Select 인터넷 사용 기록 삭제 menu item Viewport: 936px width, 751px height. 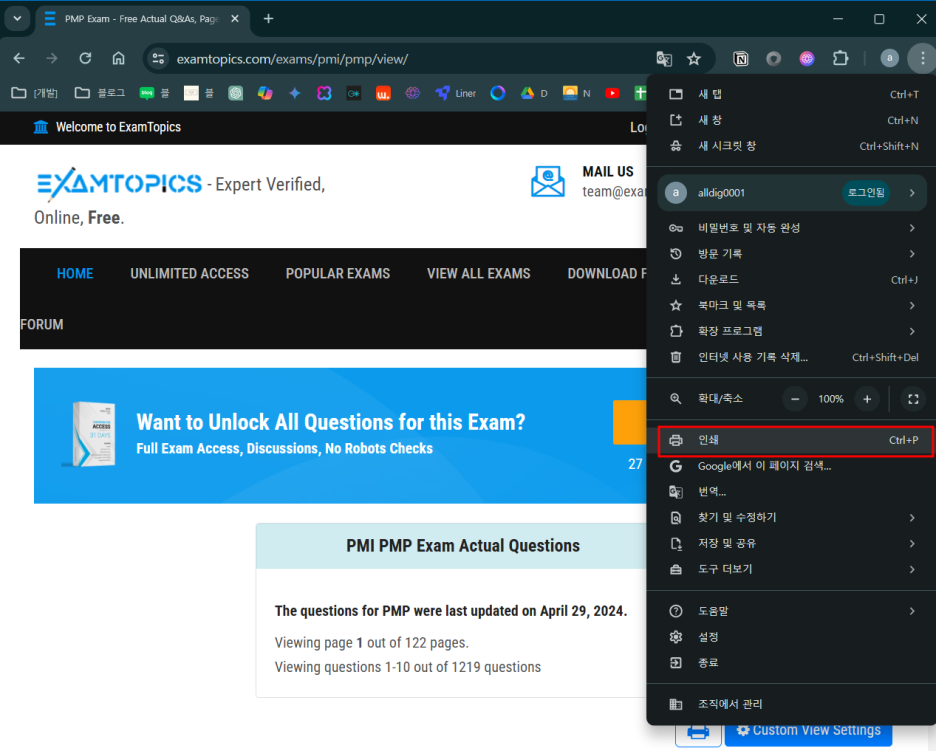pos(793,357)
